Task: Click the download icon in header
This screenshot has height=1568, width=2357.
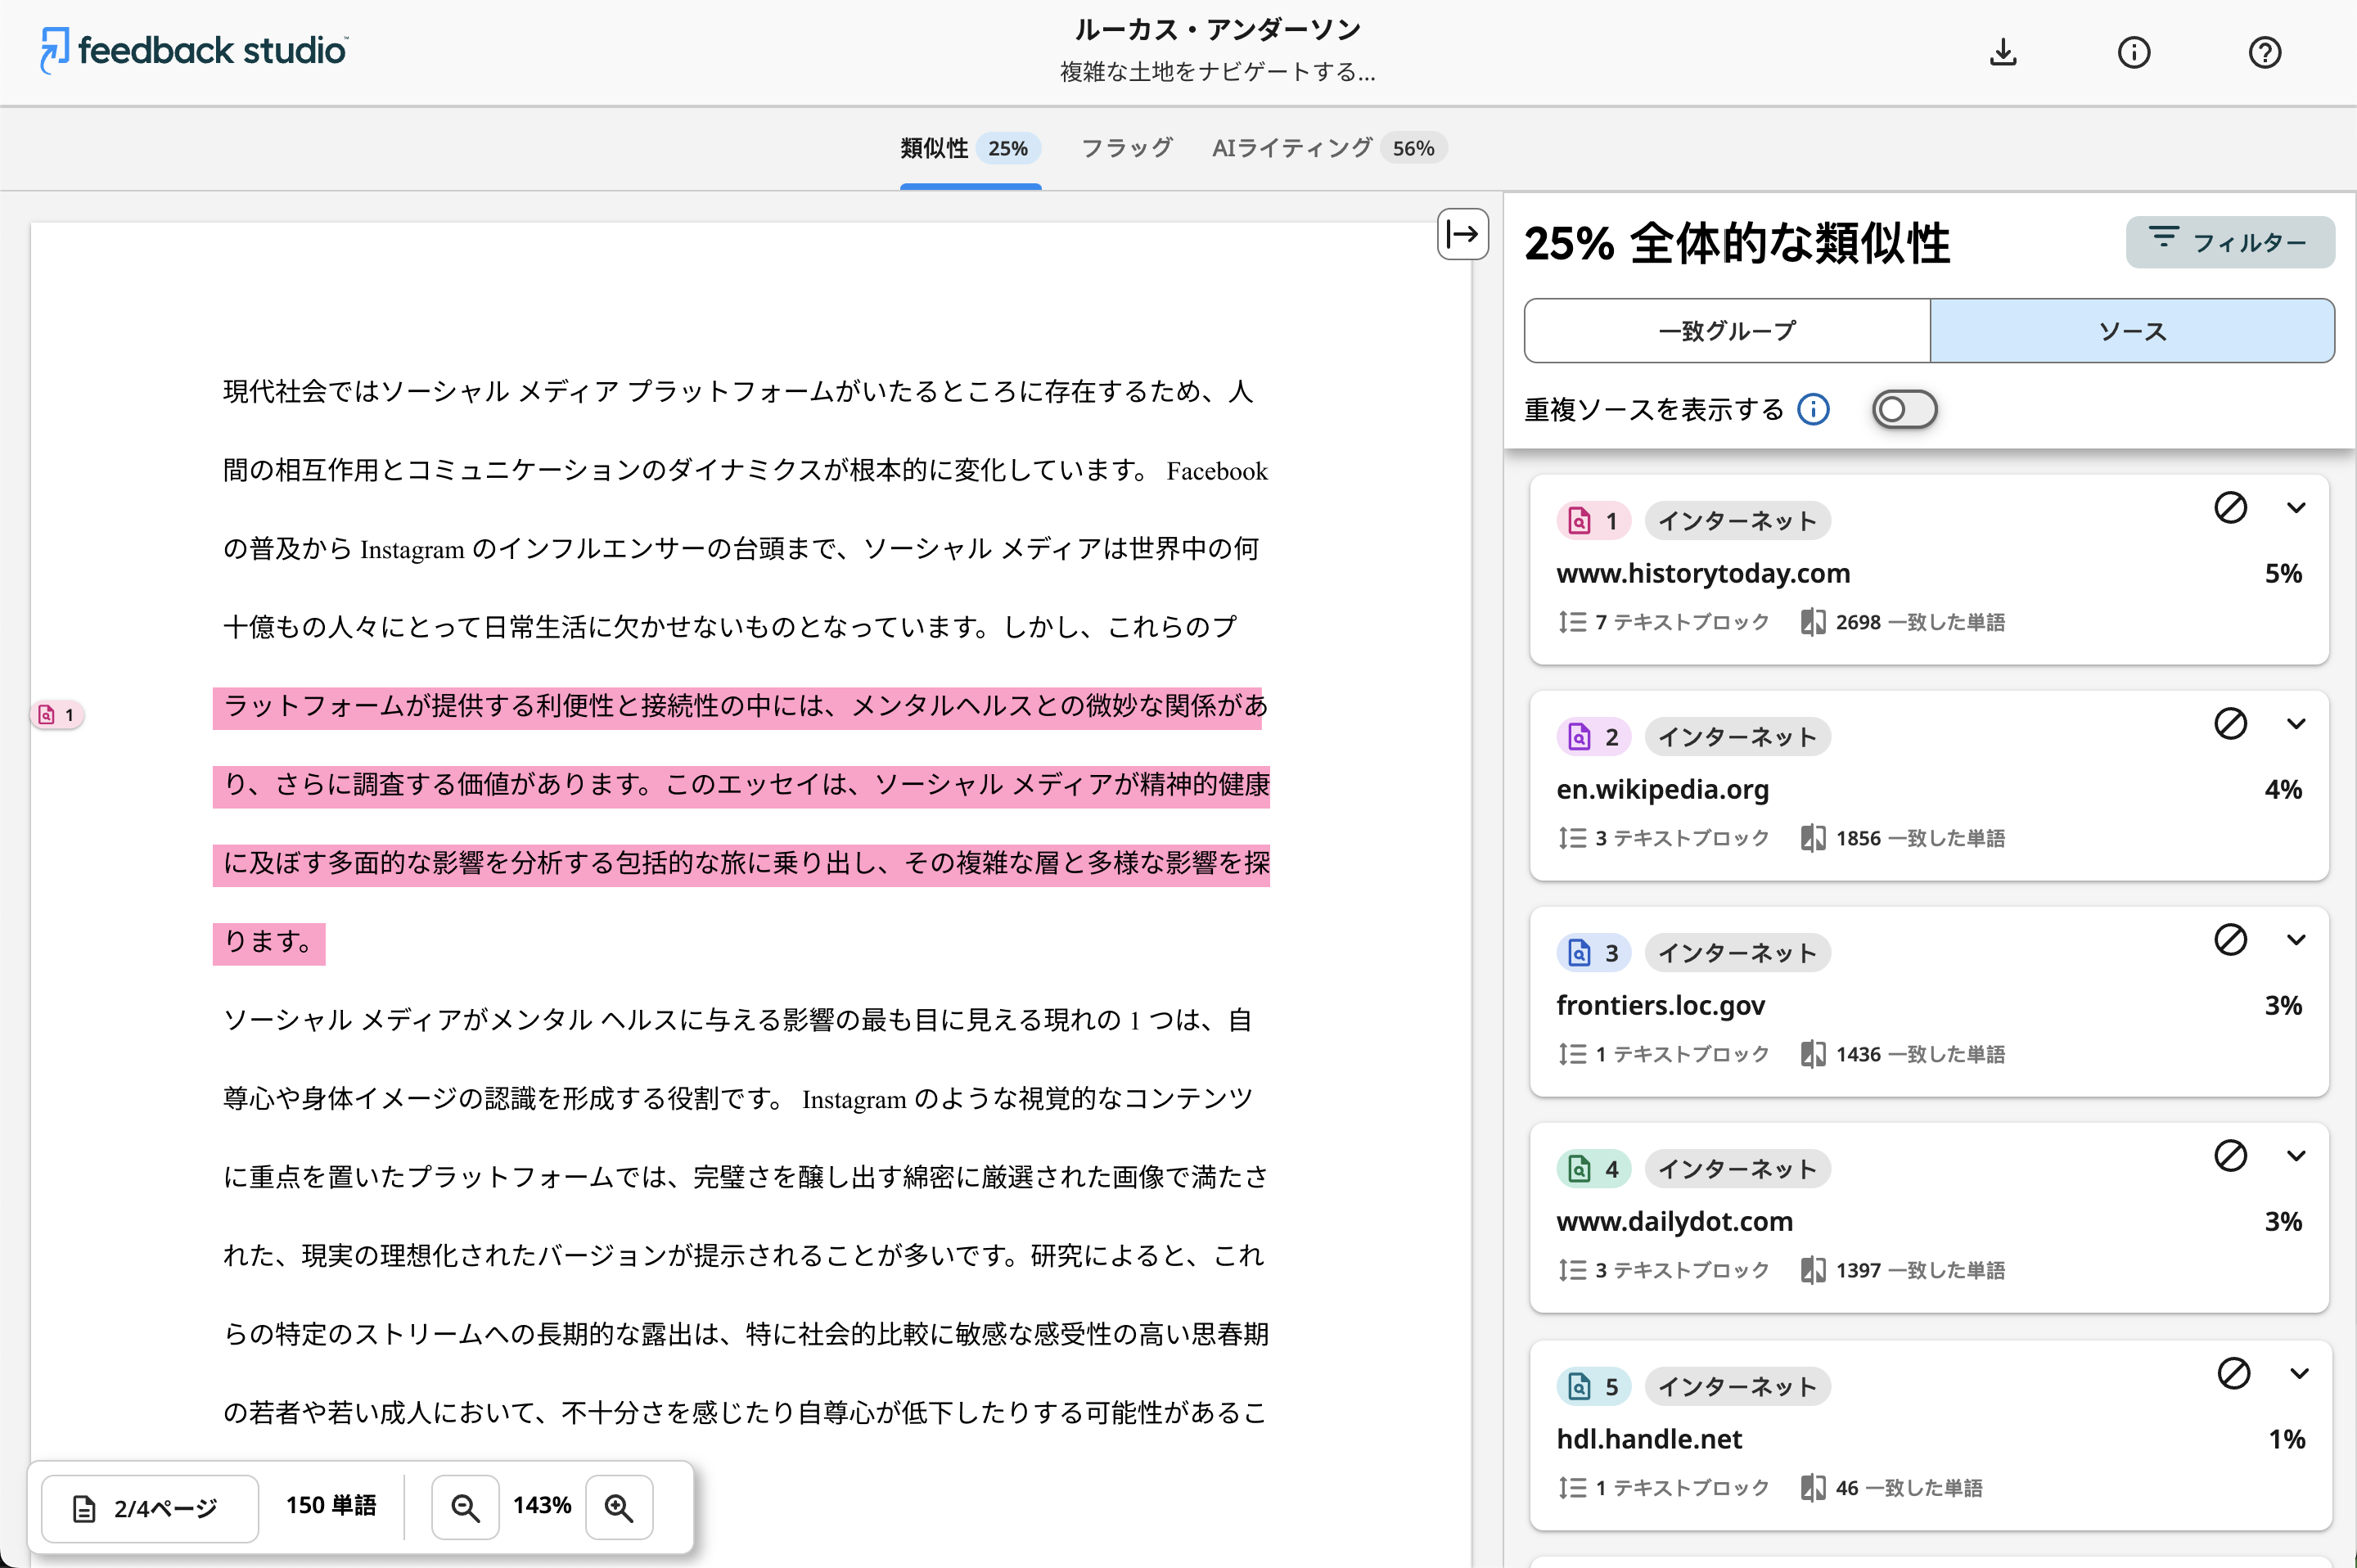Action: tap(2003, 52)
